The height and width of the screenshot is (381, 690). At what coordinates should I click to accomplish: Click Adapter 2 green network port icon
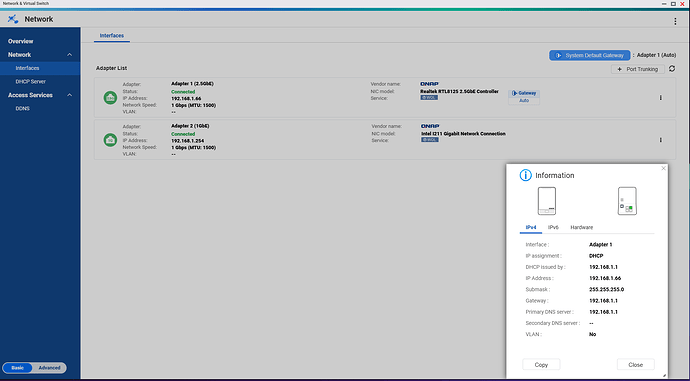pyautogui.click(x=110, y=140)
